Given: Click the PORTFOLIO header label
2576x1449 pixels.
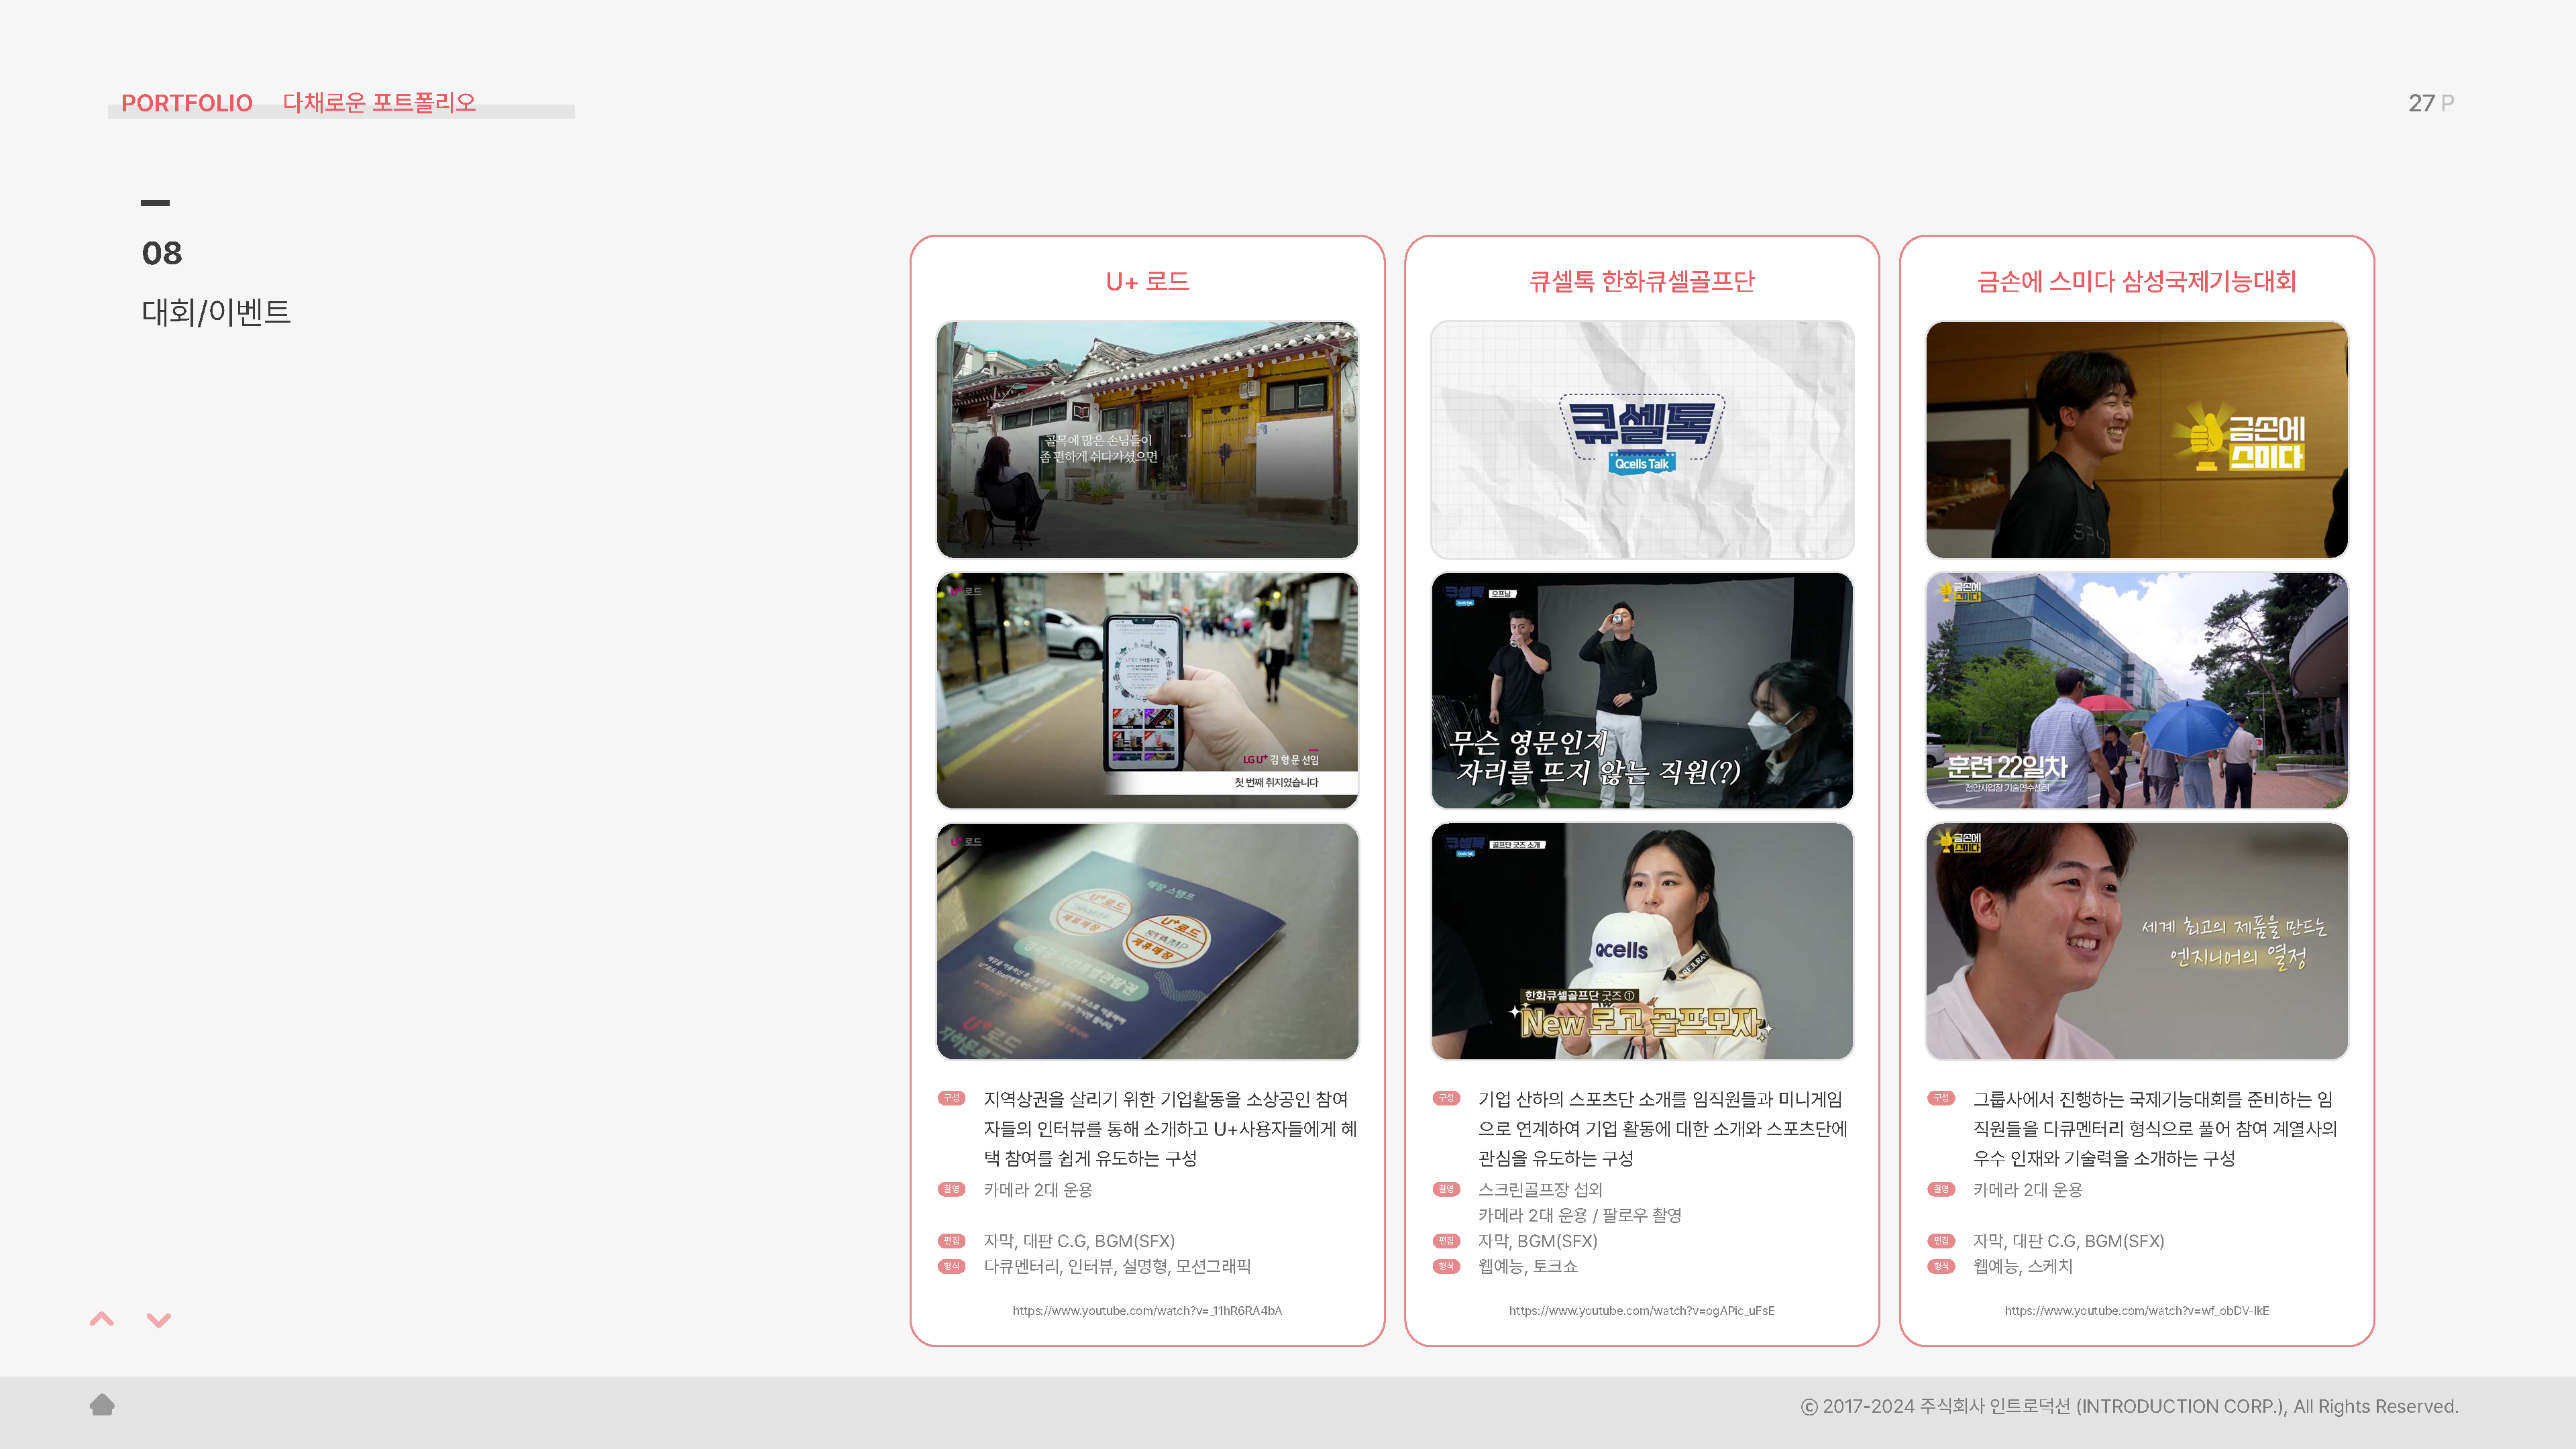Looking at the screenshot, I should pos(187,103).
